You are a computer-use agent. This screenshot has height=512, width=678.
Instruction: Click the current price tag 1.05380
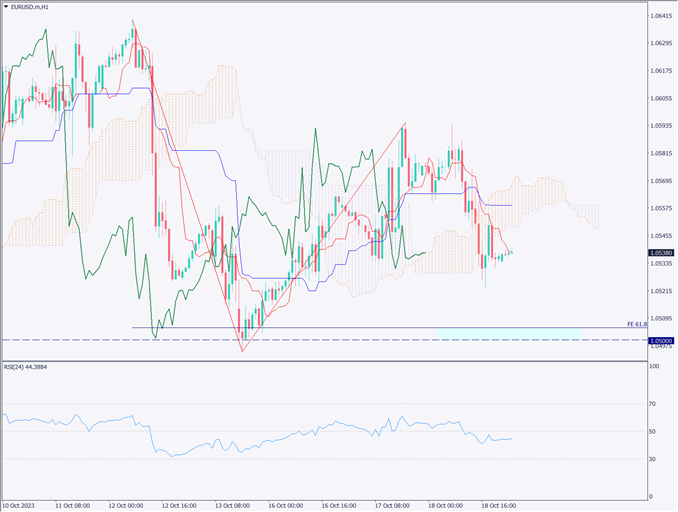pos(660,253)
